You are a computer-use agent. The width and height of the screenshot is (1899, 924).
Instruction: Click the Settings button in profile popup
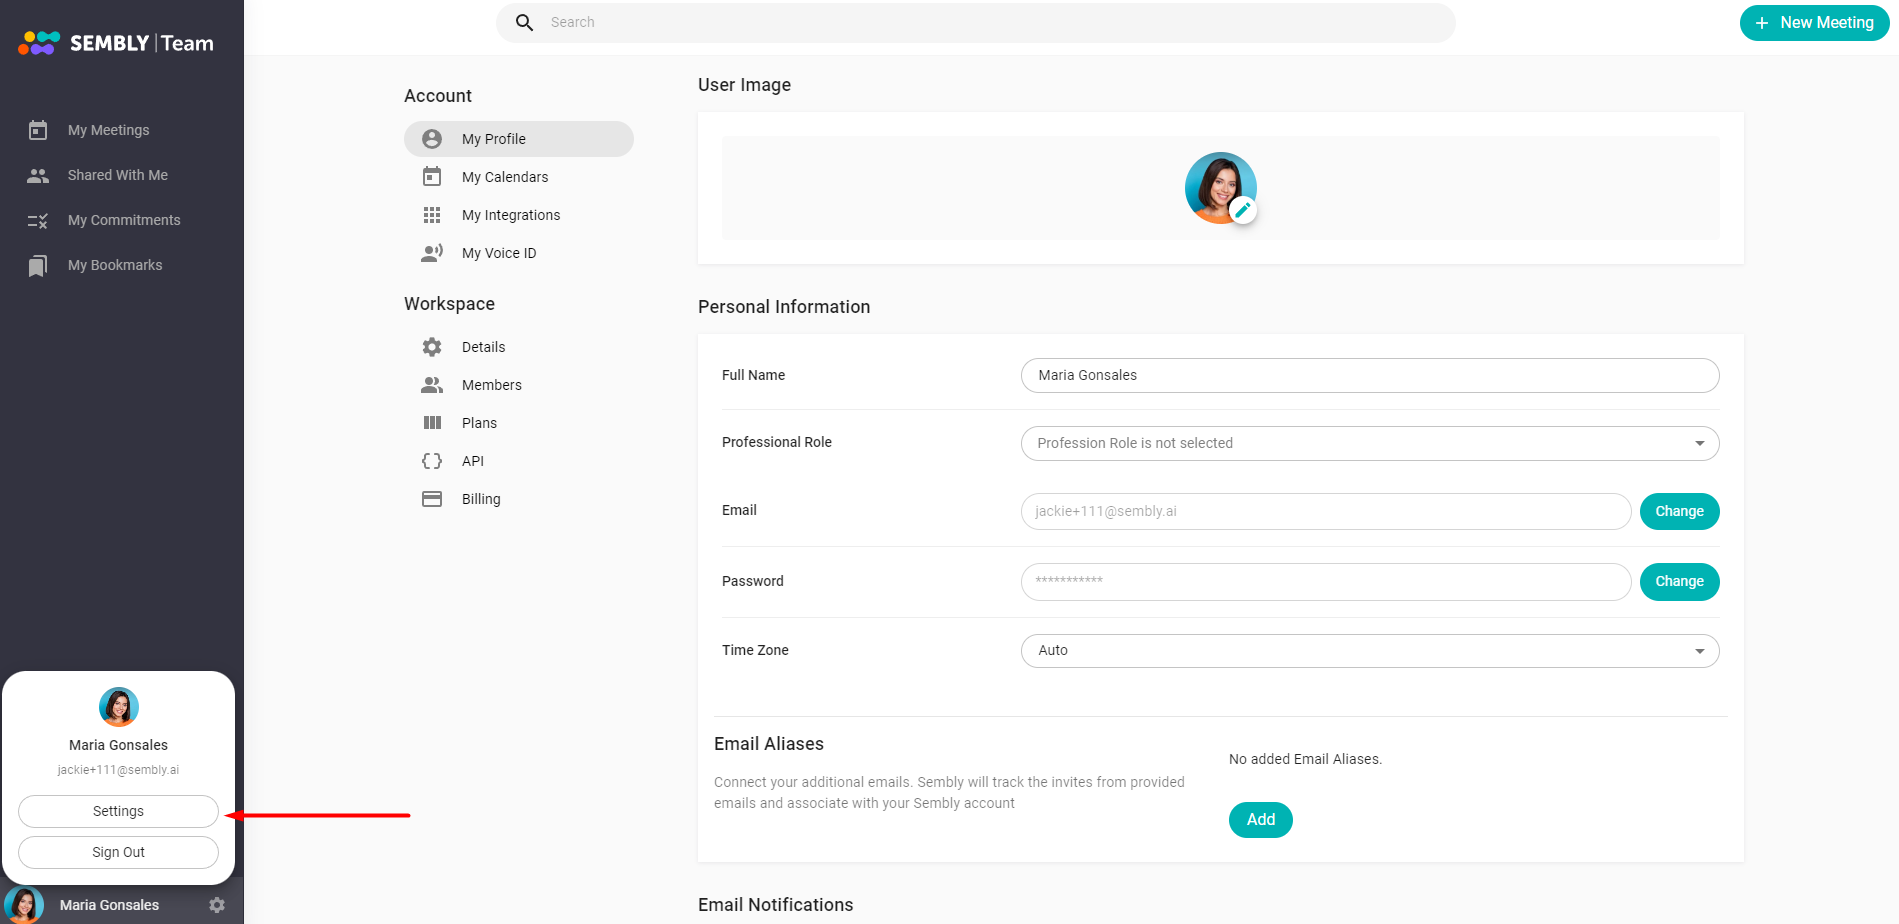(118, 811)
